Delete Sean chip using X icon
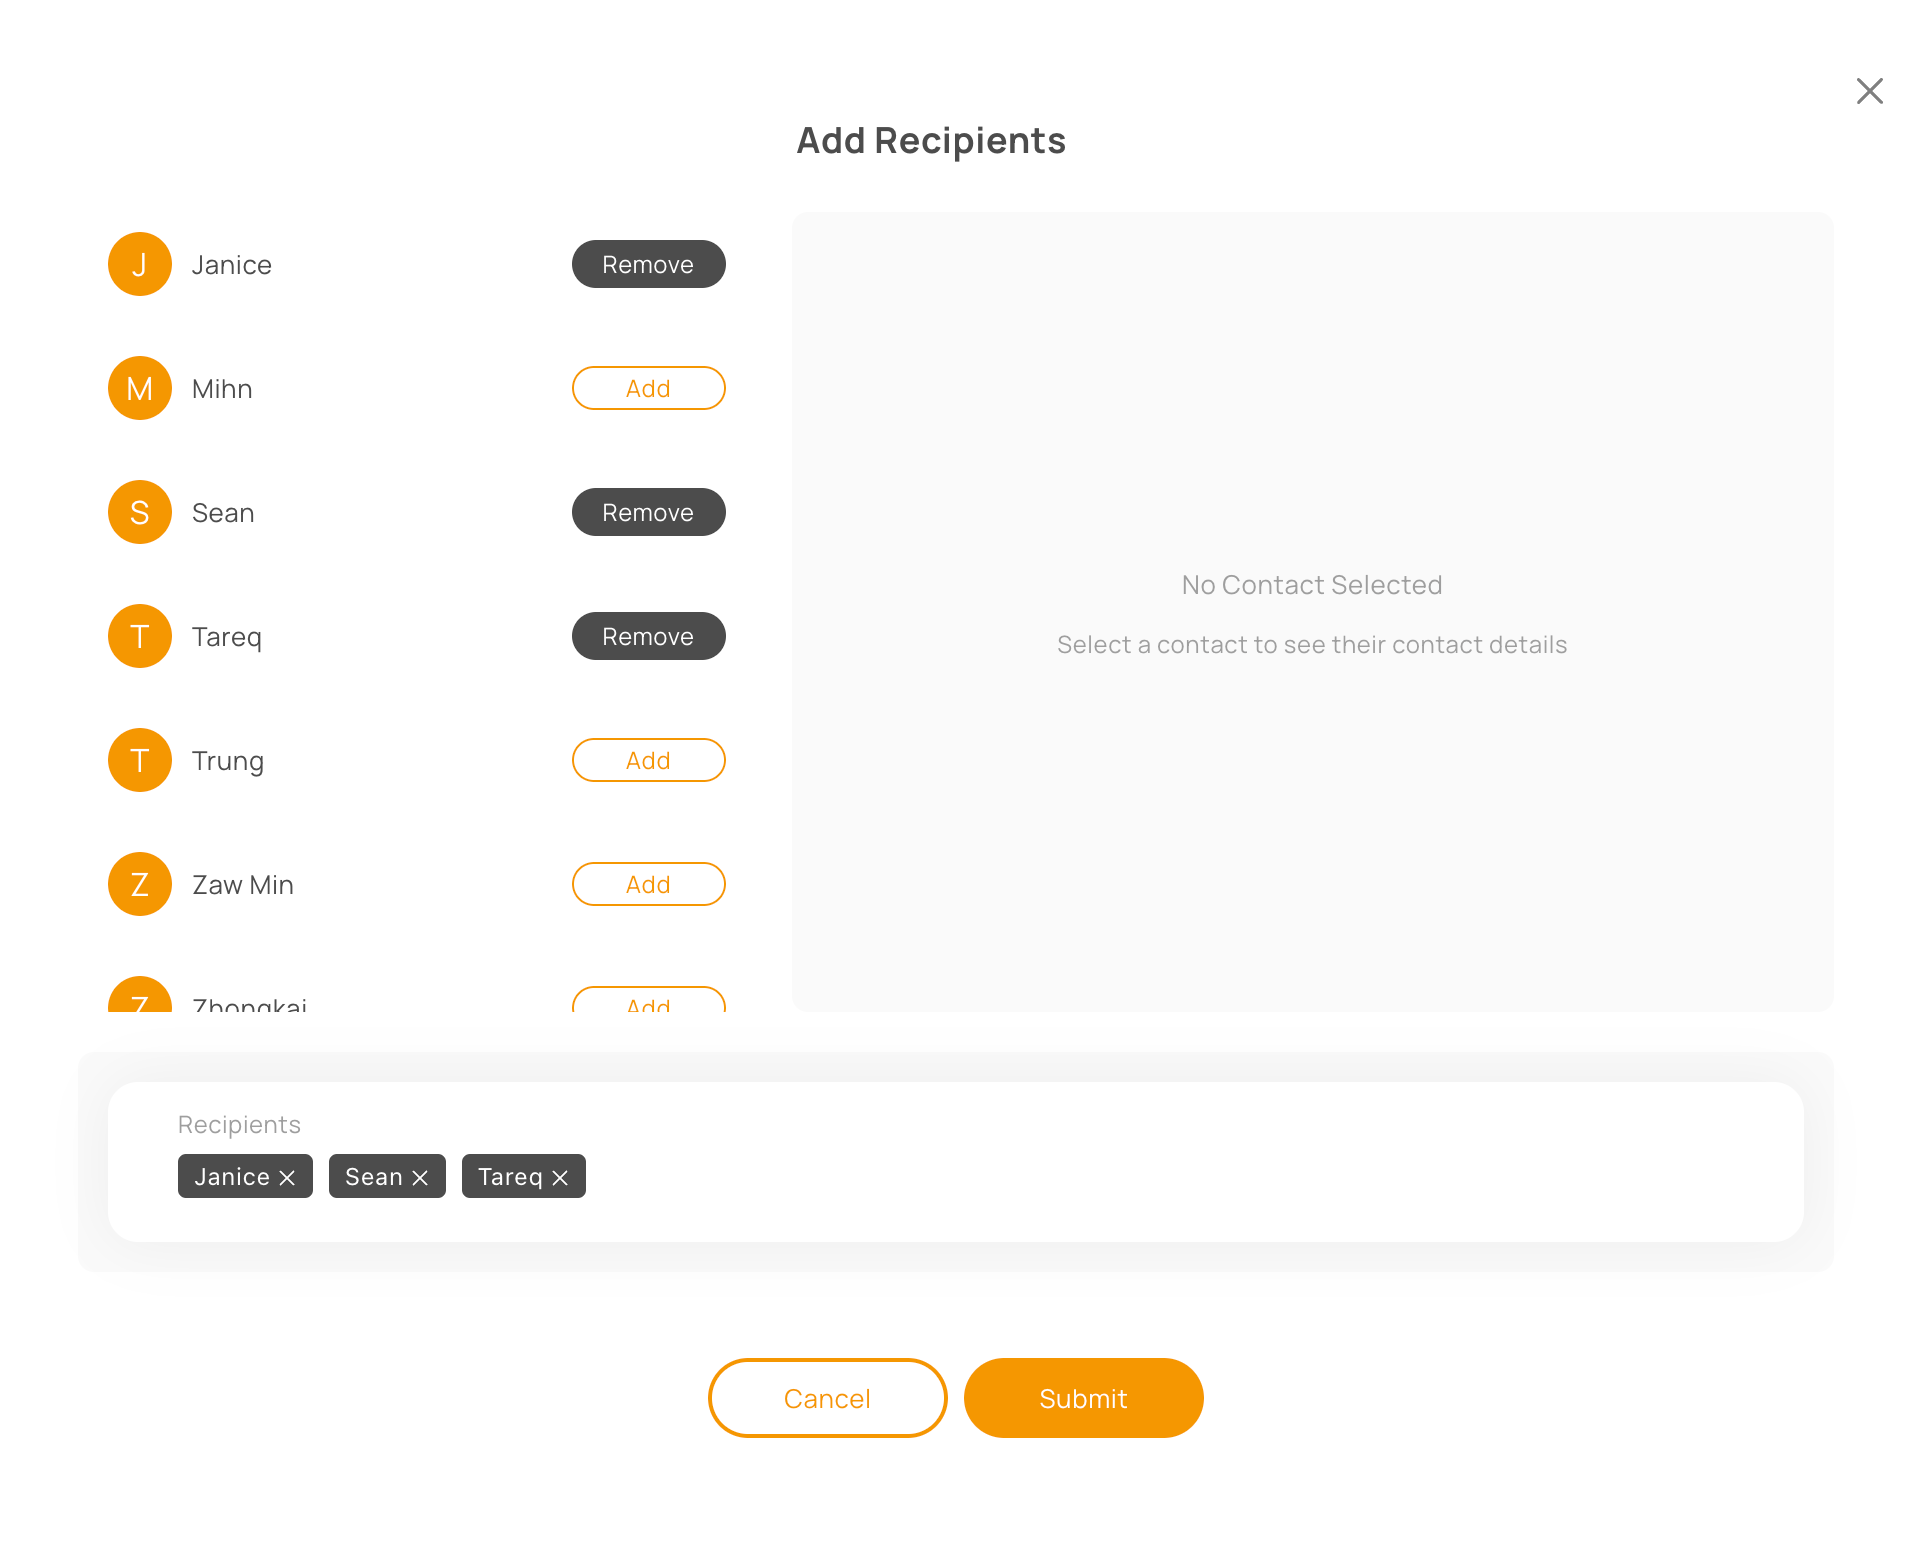The image size is (1920, 1547). 421,1178
